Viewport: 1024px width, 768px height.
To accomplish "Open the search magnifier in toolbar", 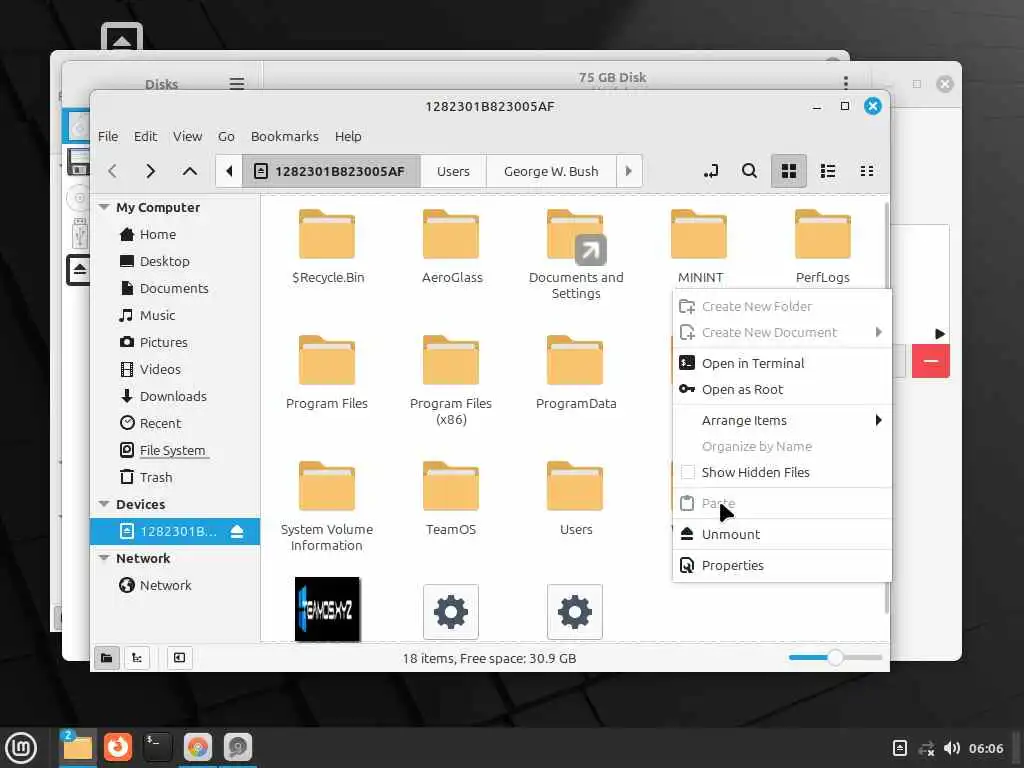I will coord(750,171).
